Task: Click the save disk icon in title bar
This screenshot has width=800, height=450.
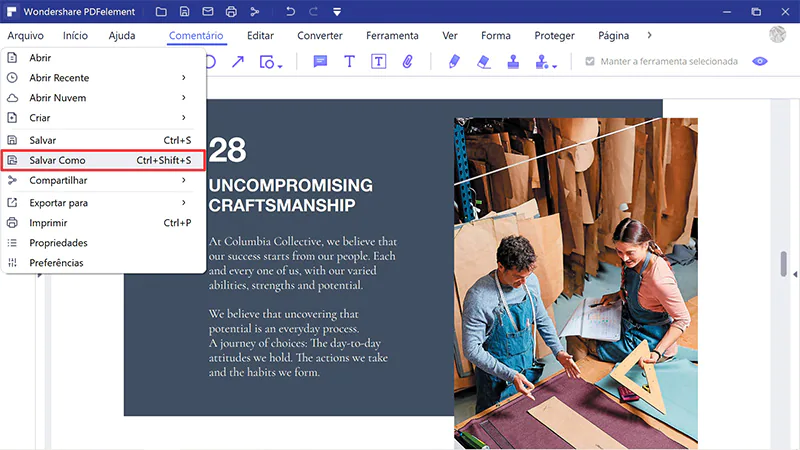Action: click(184, 11)
